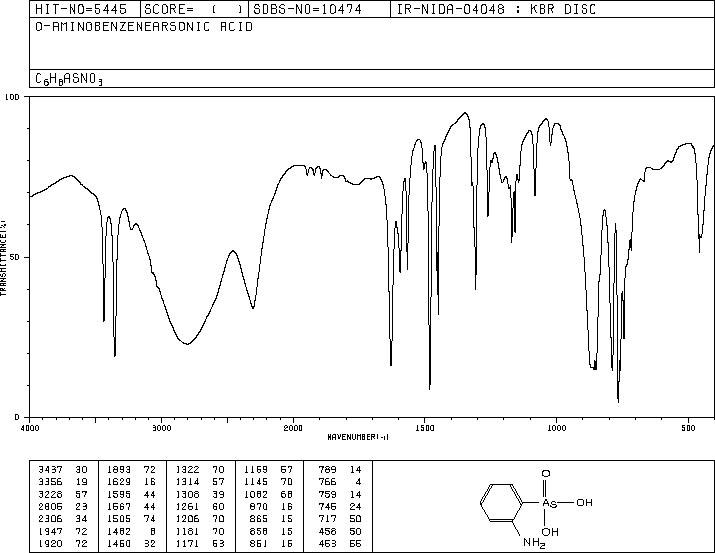Click the IR-NIDA-04048 : KBR DISC label
Image resolution: width=715 pixels, height=553 pixels.
point(496,9)
